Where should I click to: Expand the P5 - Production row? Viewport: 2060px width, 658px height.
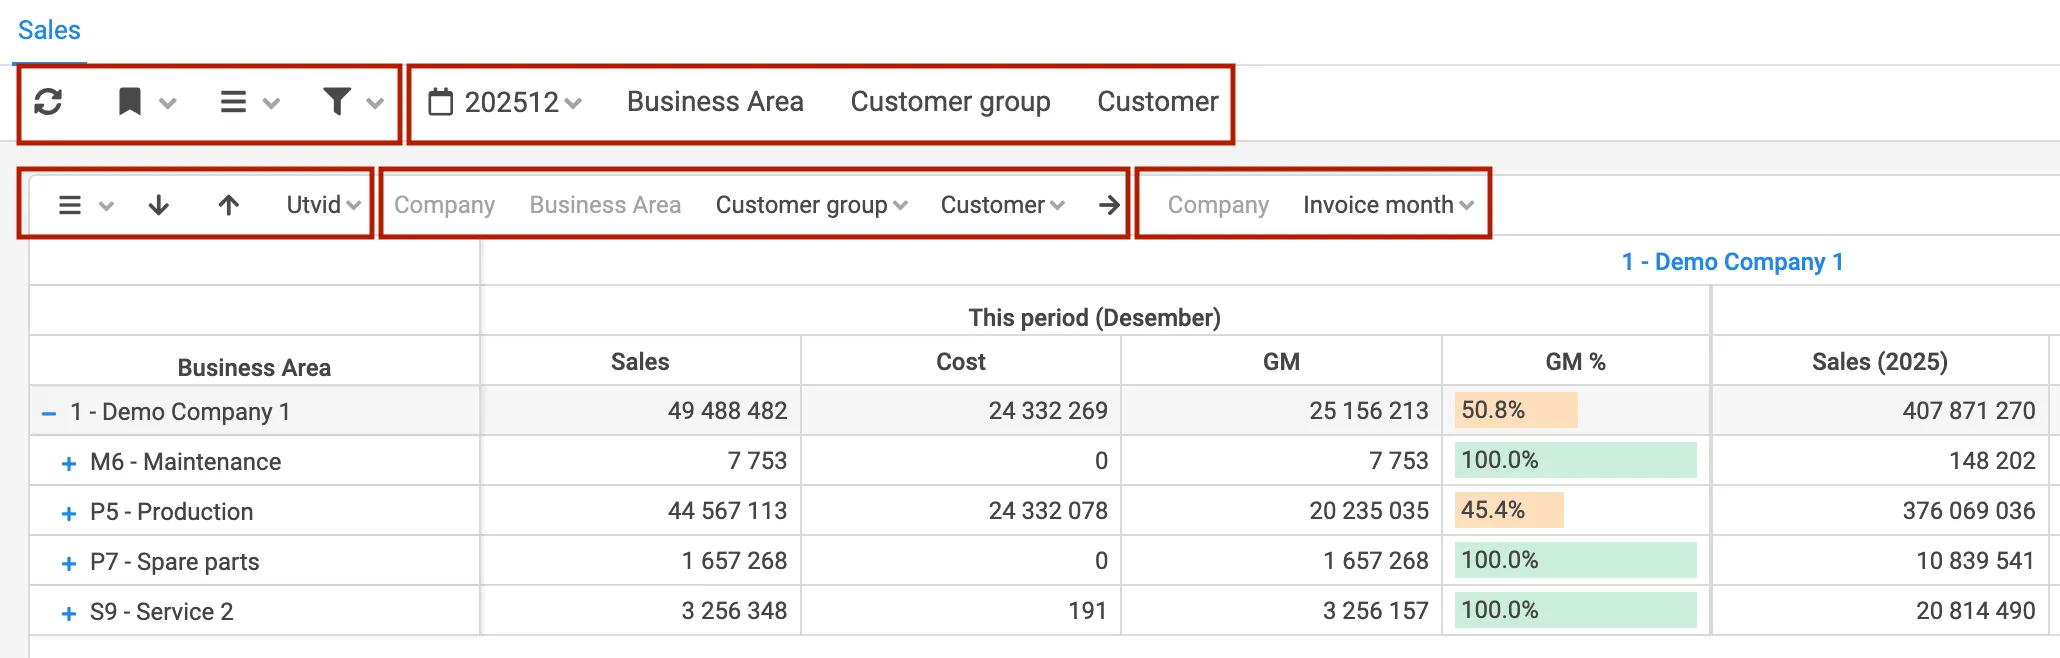coord(69,513)
